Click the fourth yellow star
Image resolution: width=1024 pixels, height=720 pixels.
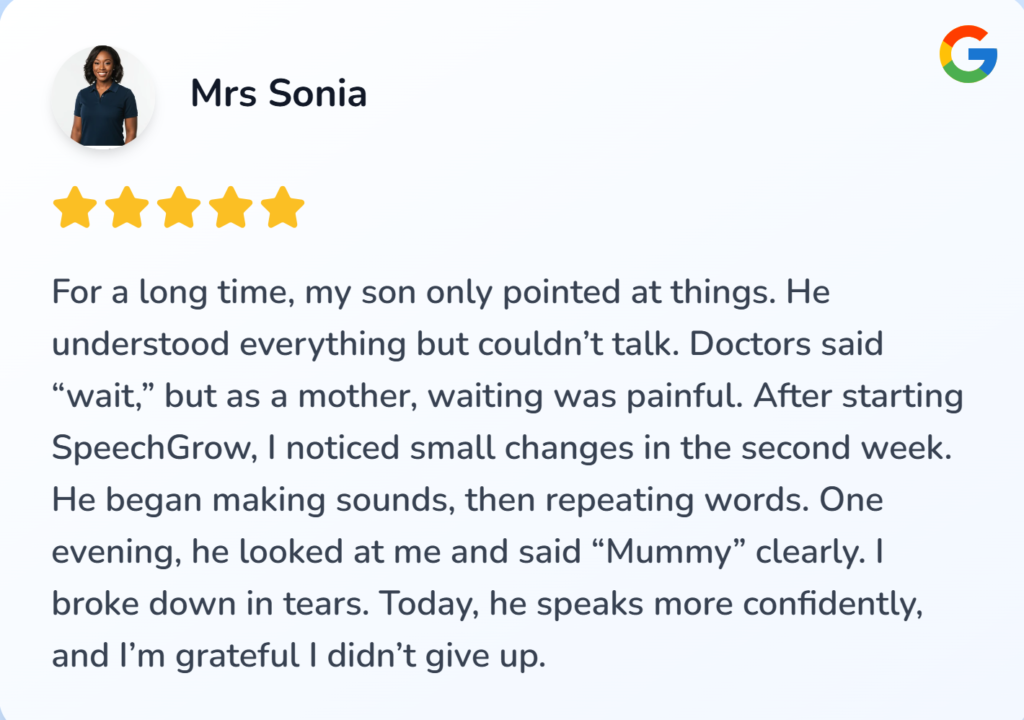(x=230, y=208)
